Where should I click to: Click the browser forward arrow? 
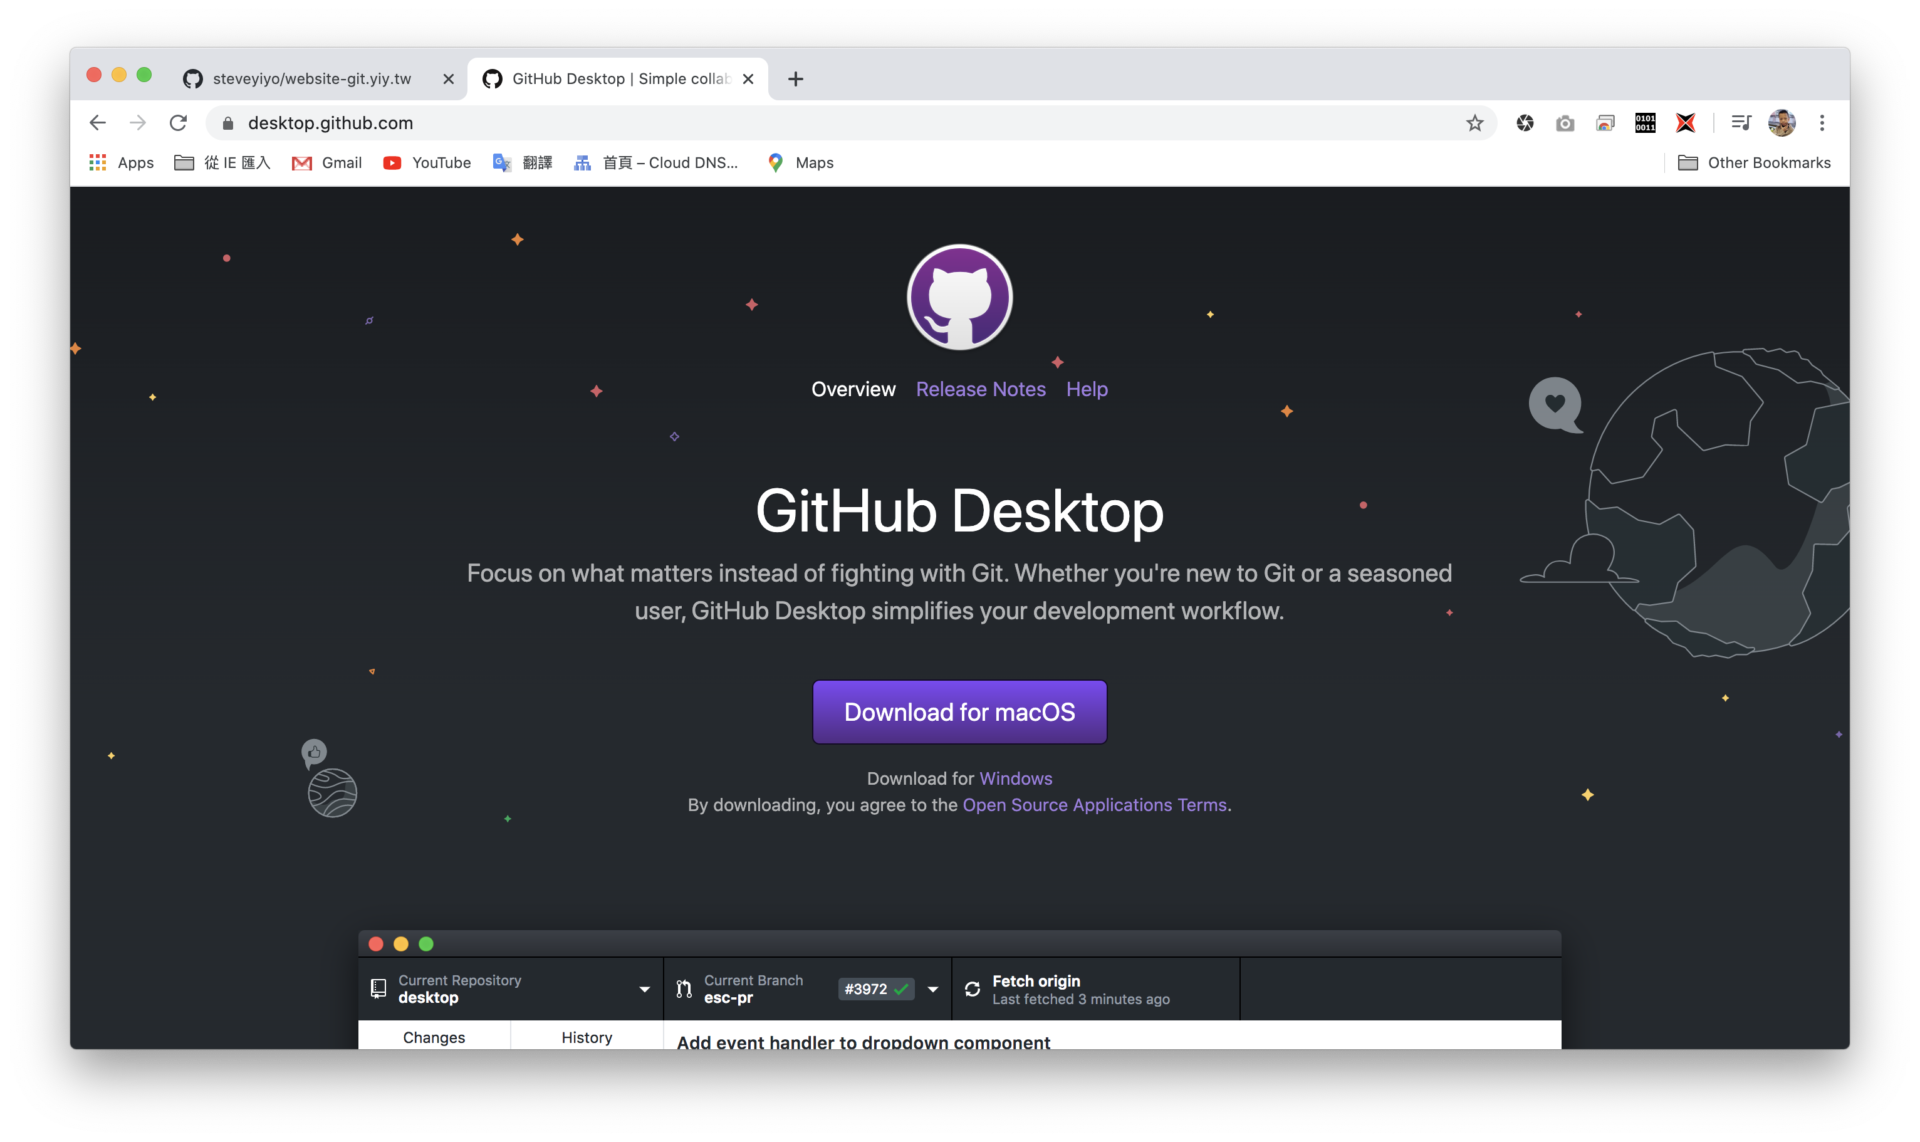pyautogui.click(x=138, y=123)
